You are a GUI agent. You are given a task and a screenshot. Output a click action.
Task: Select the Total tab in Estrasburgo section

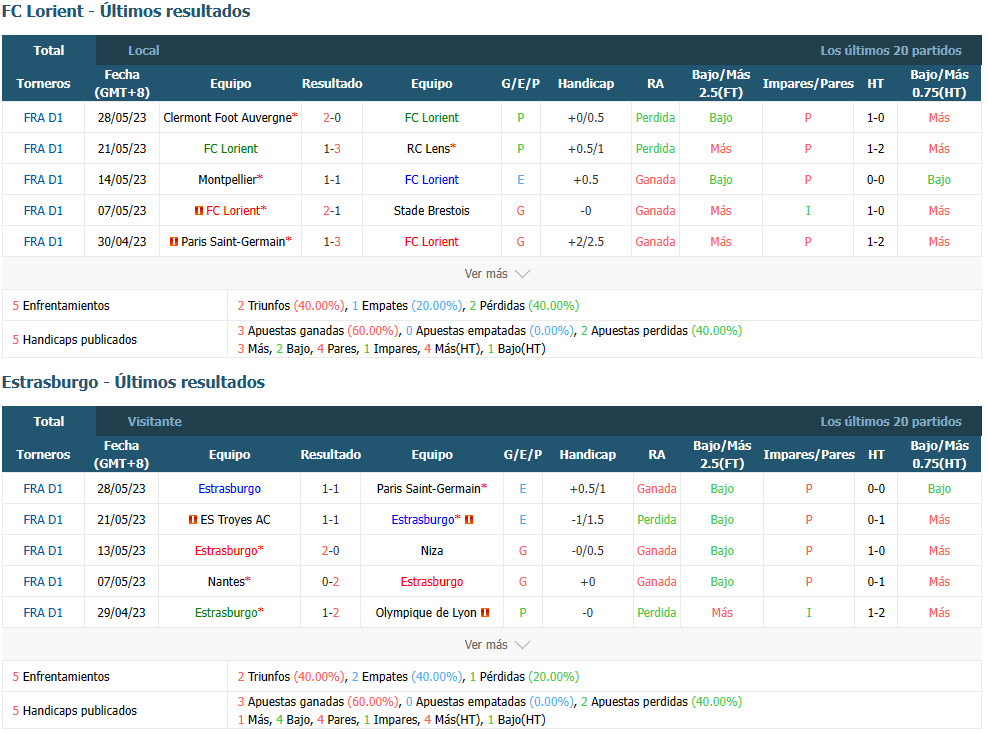(49, 421)
